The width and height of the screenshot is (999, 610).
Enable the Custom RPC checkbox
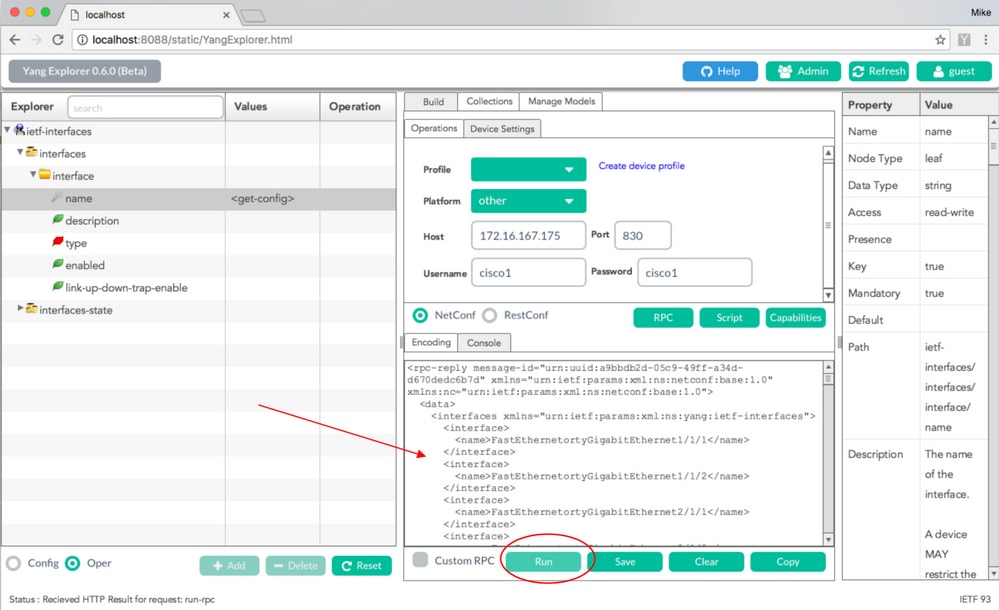[420, 560]
